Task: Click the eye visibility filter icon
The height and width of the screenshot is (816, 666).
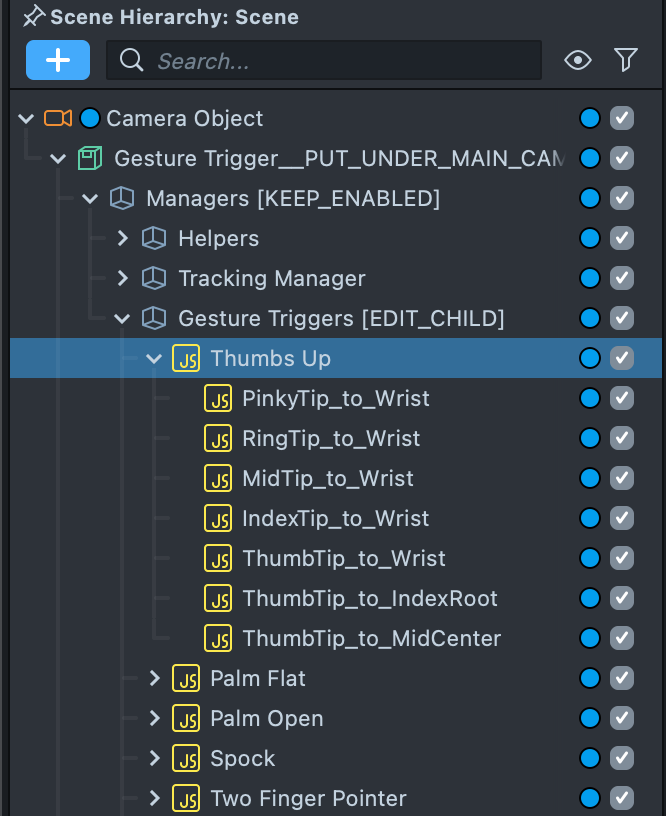Action: [x=577, y=61]
